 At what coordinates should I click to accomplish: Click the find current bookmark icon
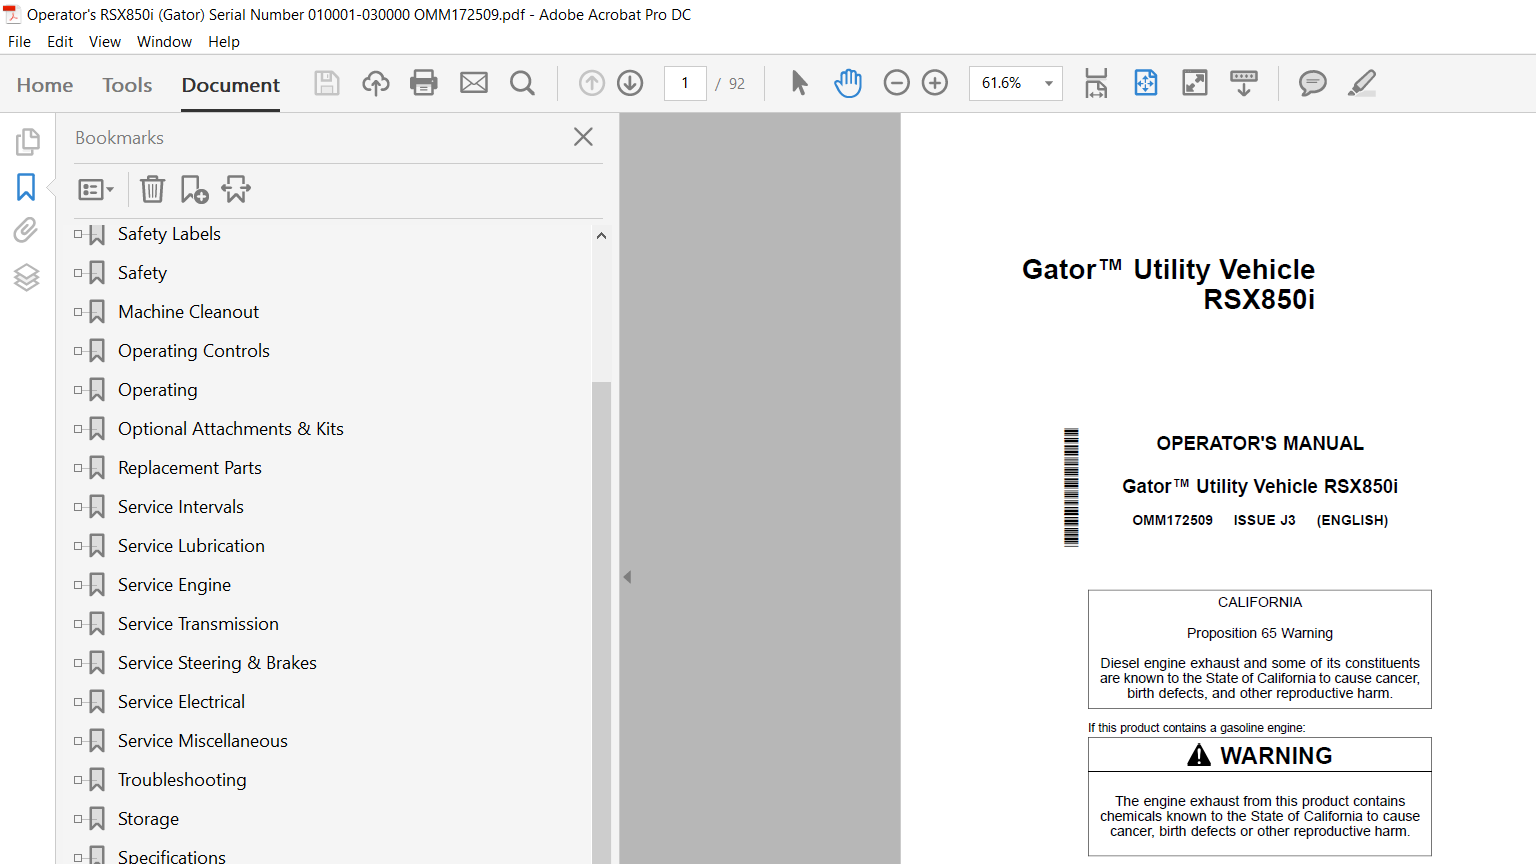tap(236, 189)
